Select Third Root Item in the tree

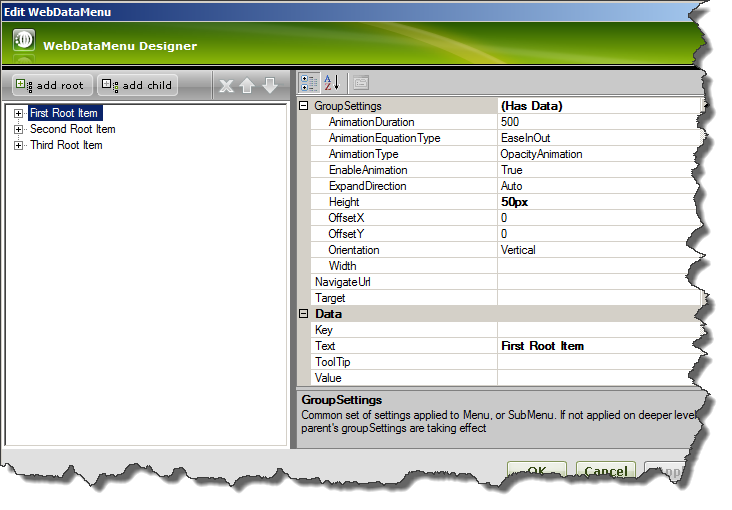click(x=66, y=146)
